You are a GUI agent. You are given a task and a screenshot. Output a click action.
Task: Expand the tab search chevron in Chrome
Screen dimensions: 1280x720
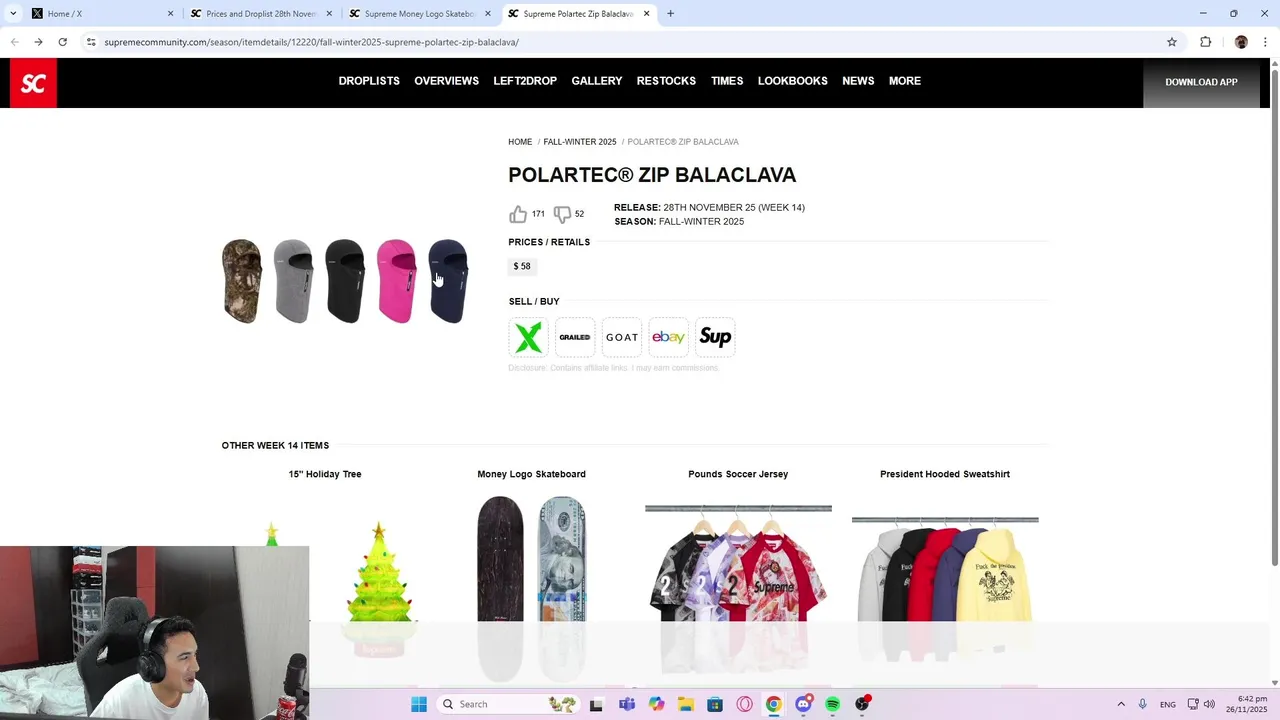13,13
